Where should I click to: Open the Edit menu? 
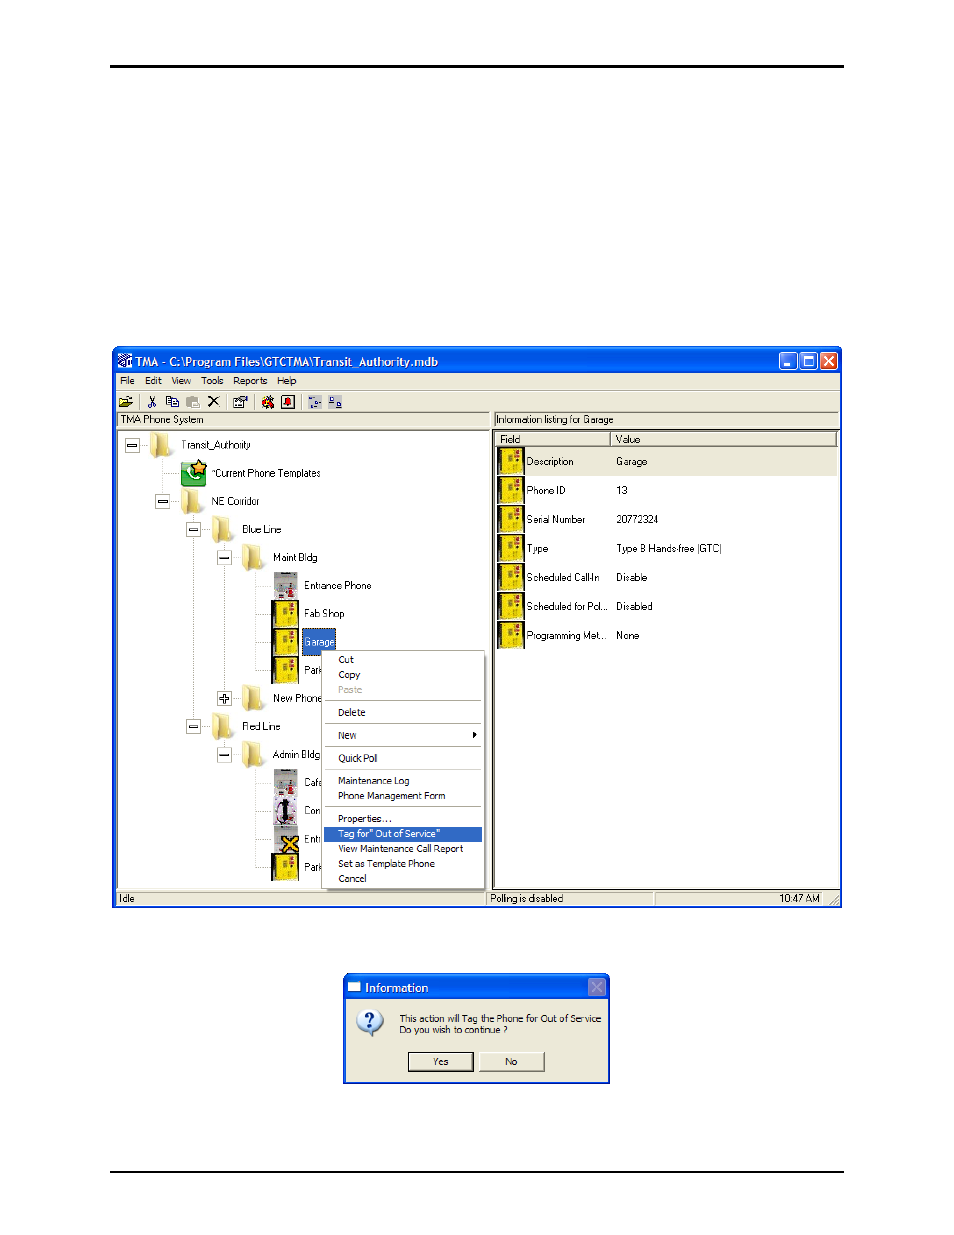click(x=153, y=380)
